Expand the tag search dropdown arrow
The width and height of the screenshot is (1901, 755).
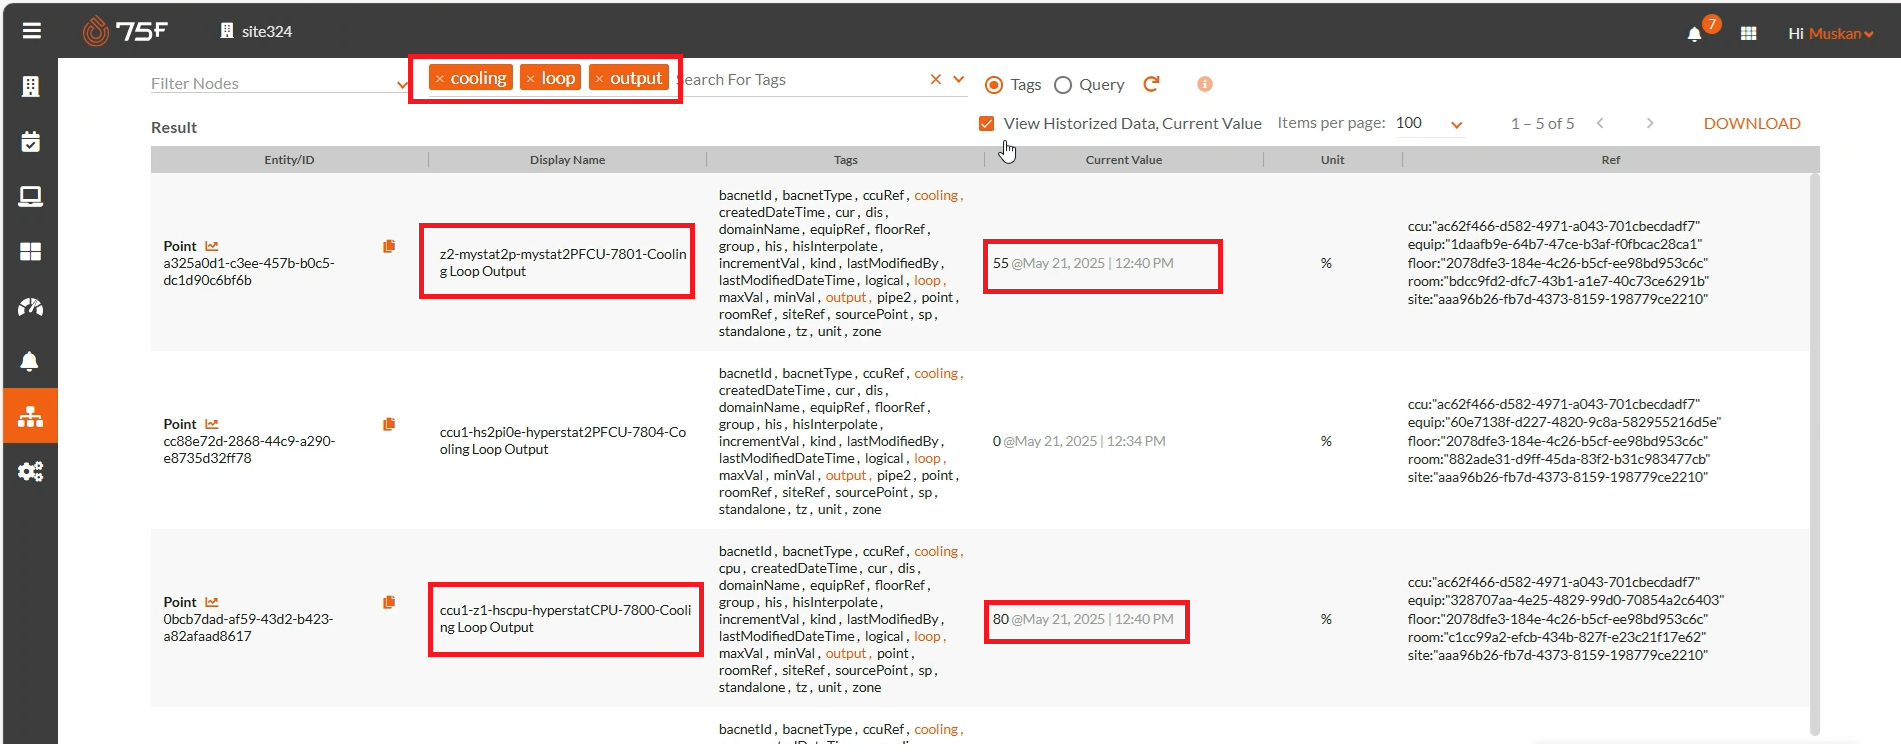click(x=959, y=79)
